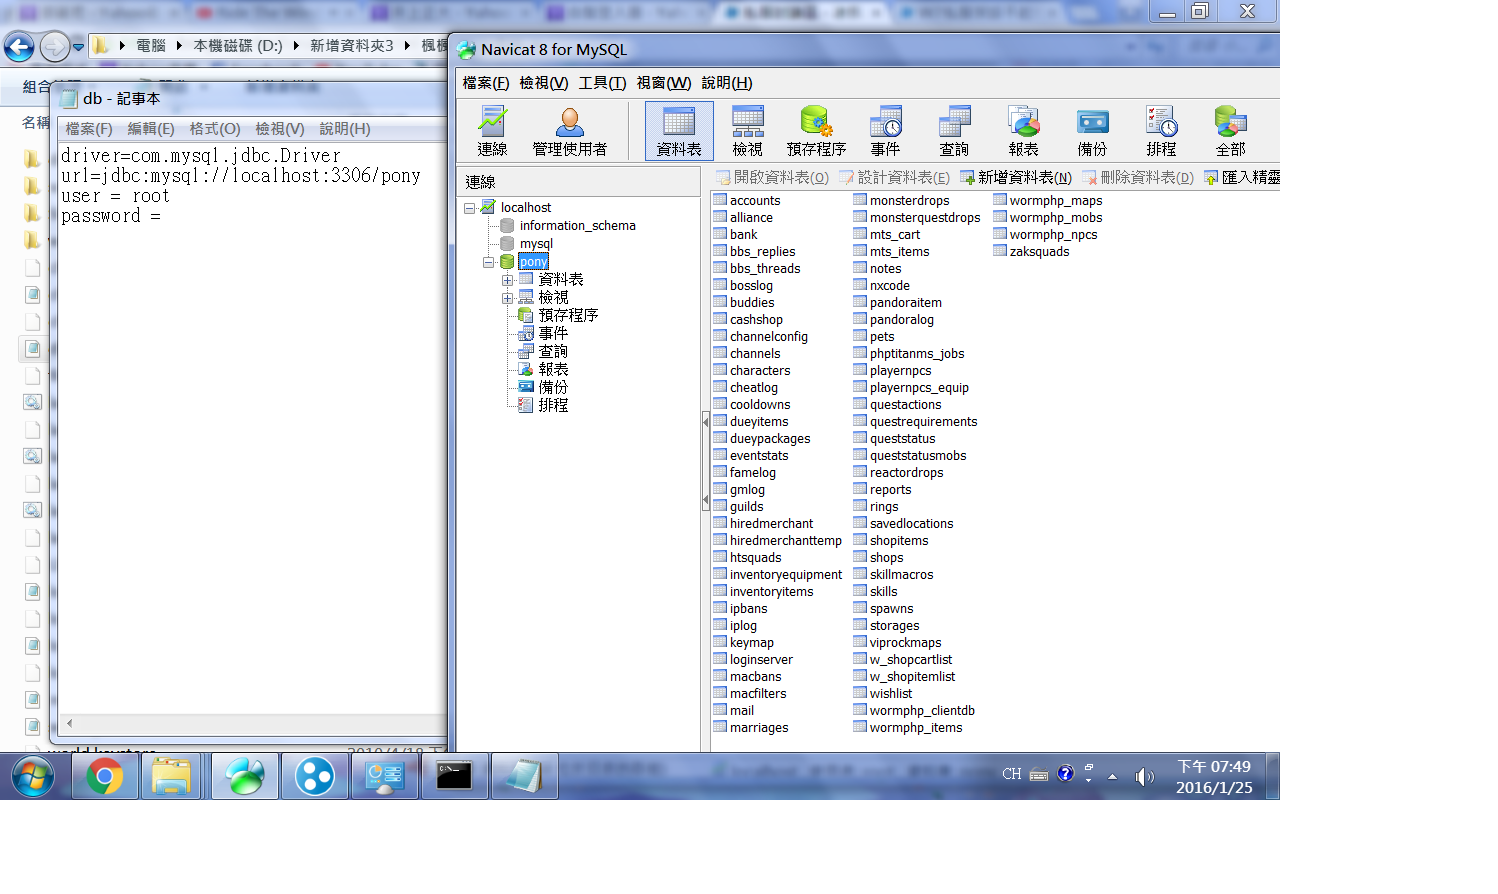Select the pony database node
Viewport: 1498px width, 894px height.
coord(533,261)
